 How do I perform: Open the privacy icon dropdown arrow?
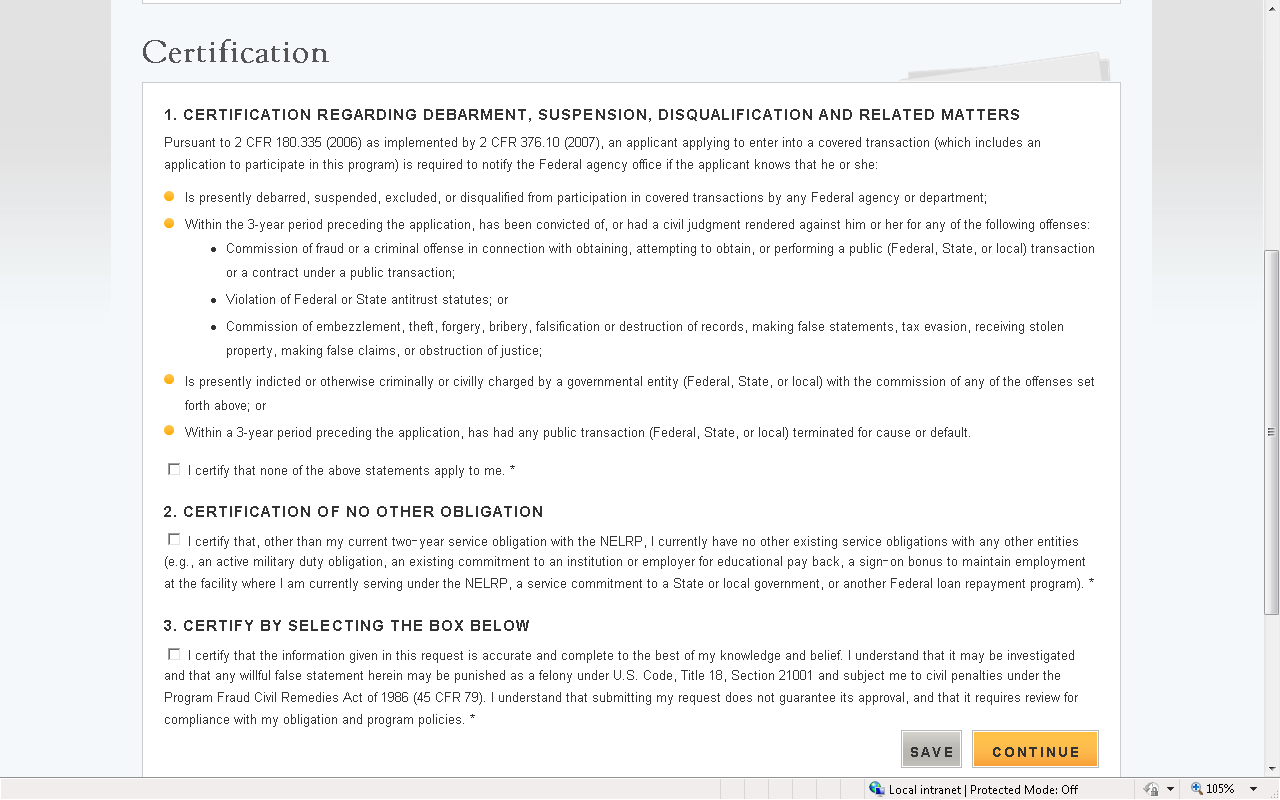click(x=1170, y=789)
